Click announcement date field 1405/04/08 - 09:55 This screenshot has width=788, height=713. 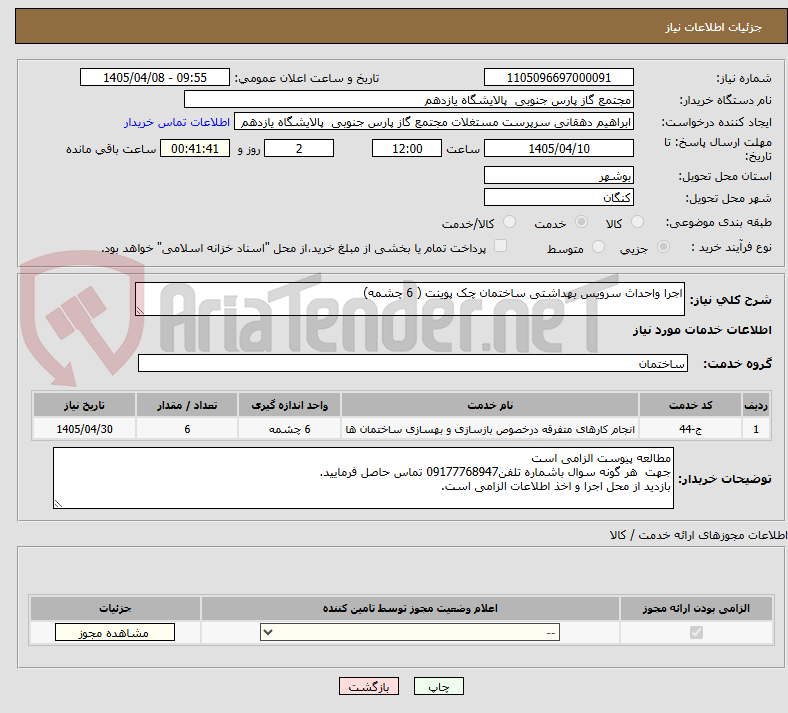(155, 77)
